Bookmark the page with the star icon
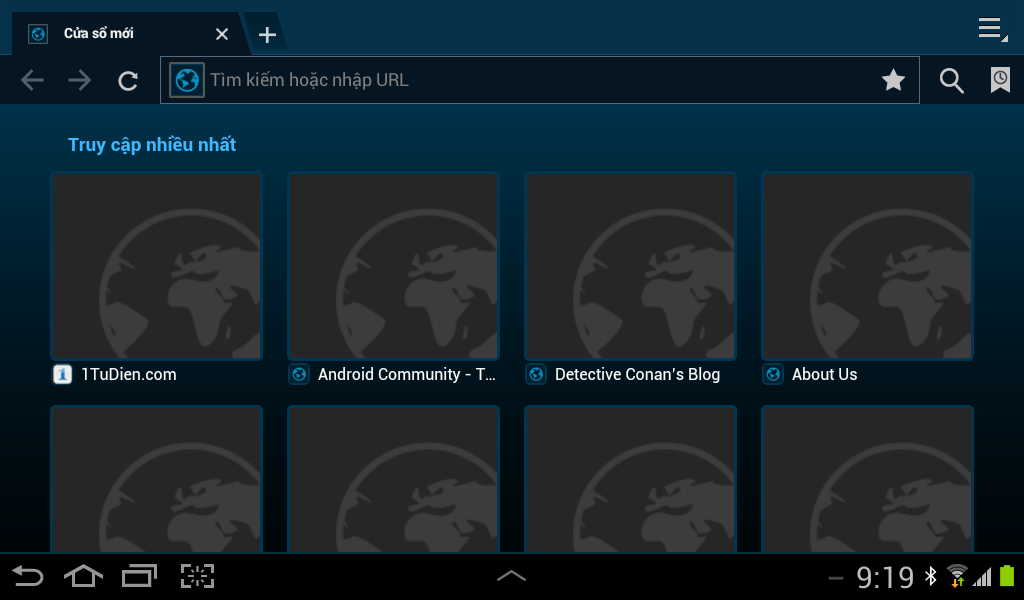This screenshot has width=1024, height=600. 893,80
